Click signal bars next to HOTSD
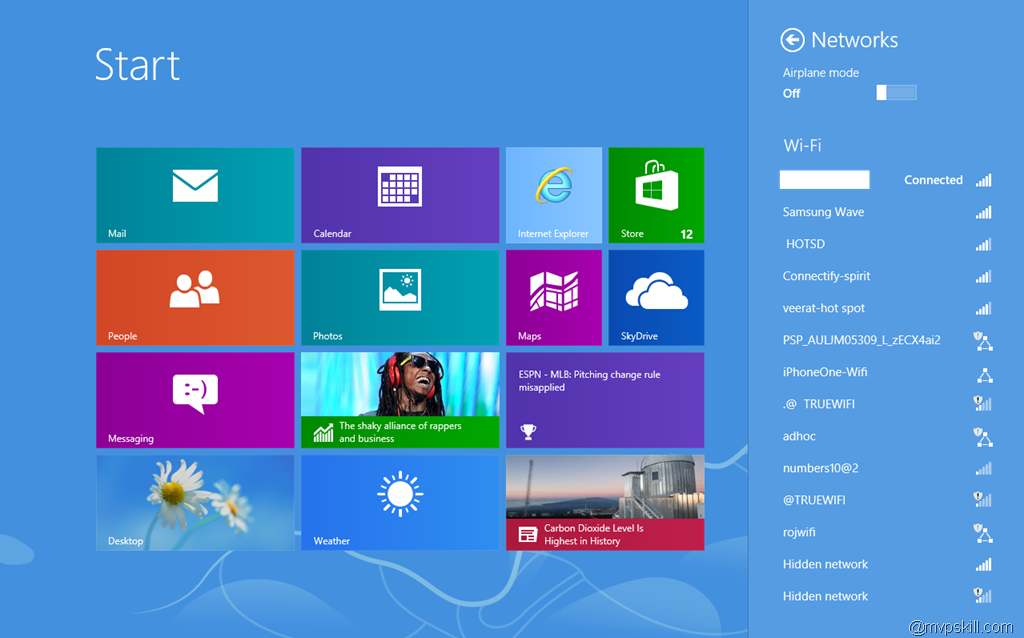 tap(984, 244)
